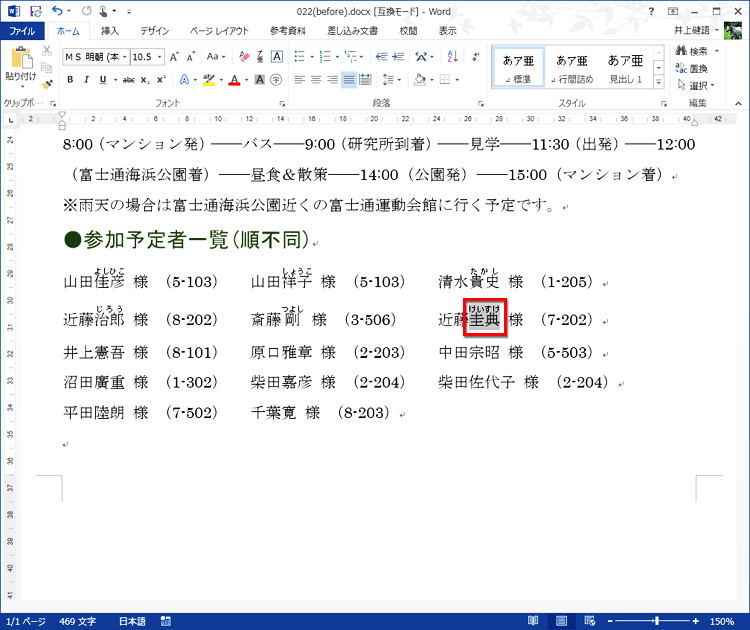Viewport: 750px width, 630px height.
Task: Toggle Subscript formatting
Action: (x=144, y=80)
